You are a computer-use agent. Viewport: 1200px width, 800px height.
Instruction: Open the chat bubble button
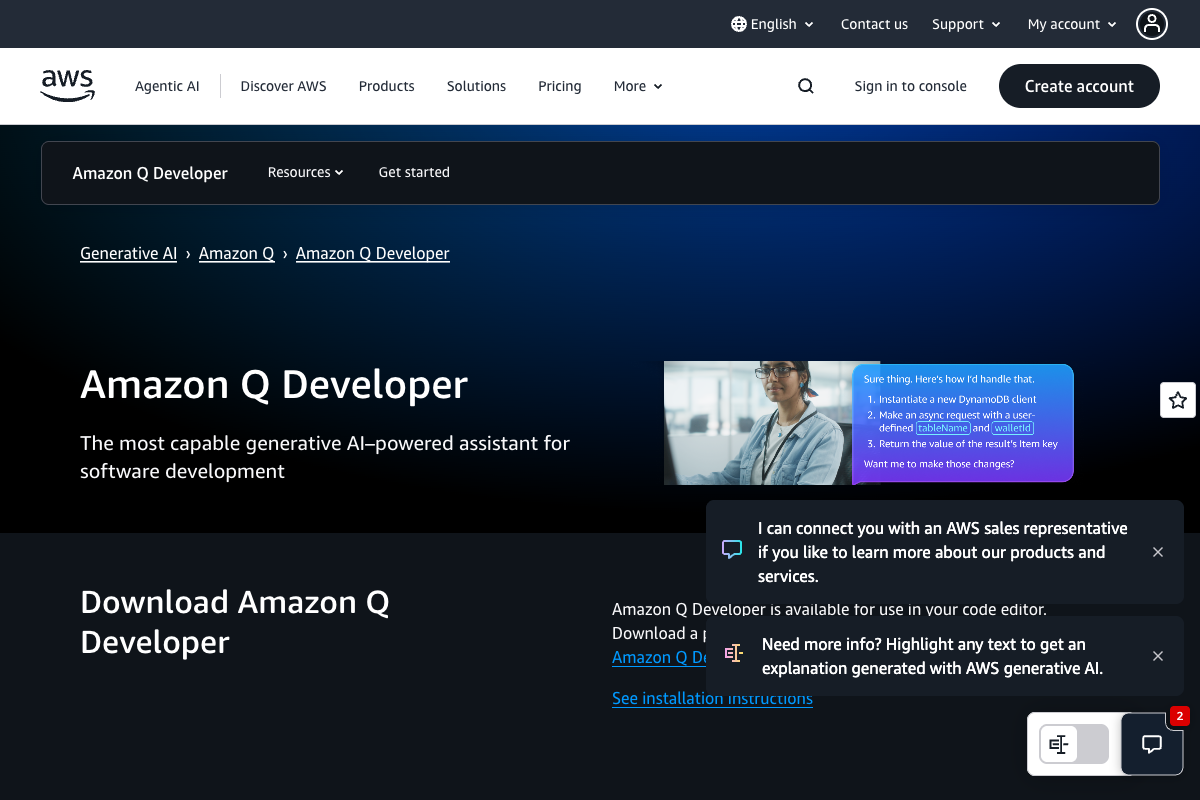click(1152, 744)
